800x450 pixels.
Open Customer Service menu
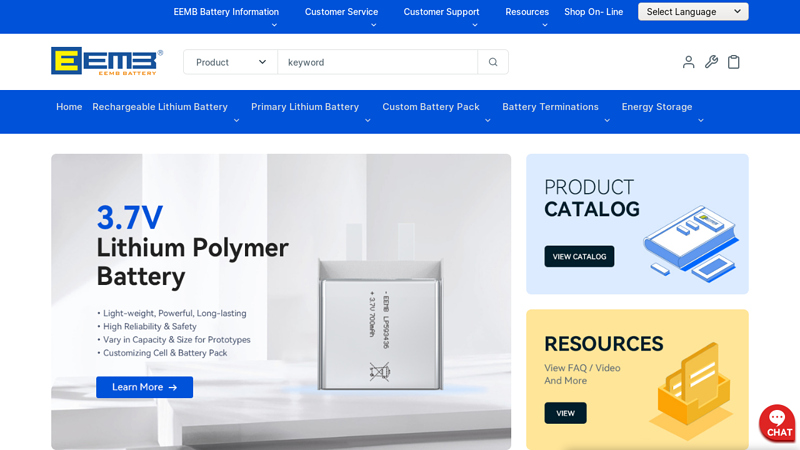click(341, 12)
